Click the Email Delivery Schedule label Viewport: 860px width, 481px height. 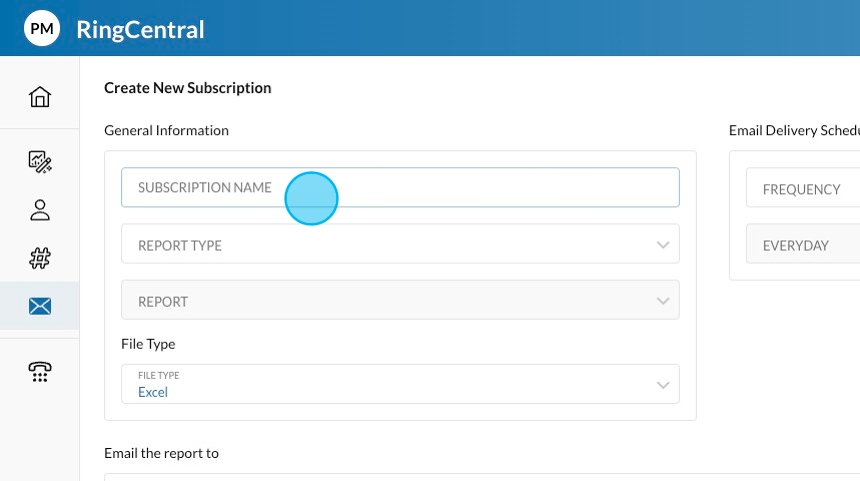[794, 130]
